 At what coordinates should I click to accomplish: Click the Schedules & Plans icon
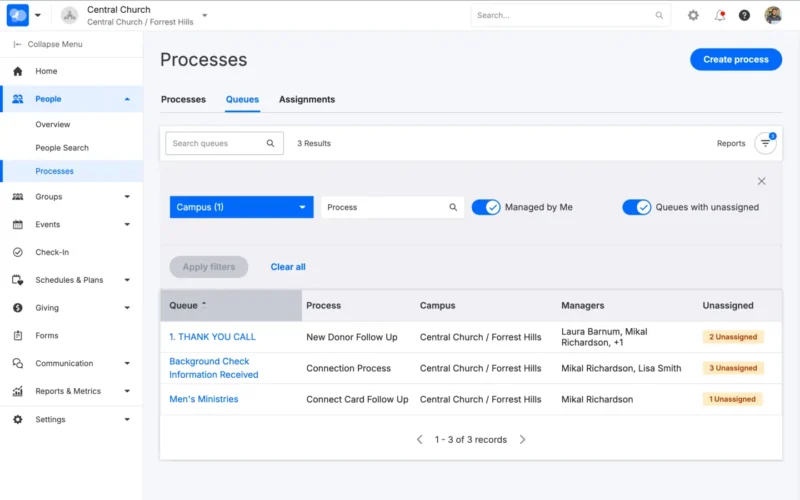(17, 280)
